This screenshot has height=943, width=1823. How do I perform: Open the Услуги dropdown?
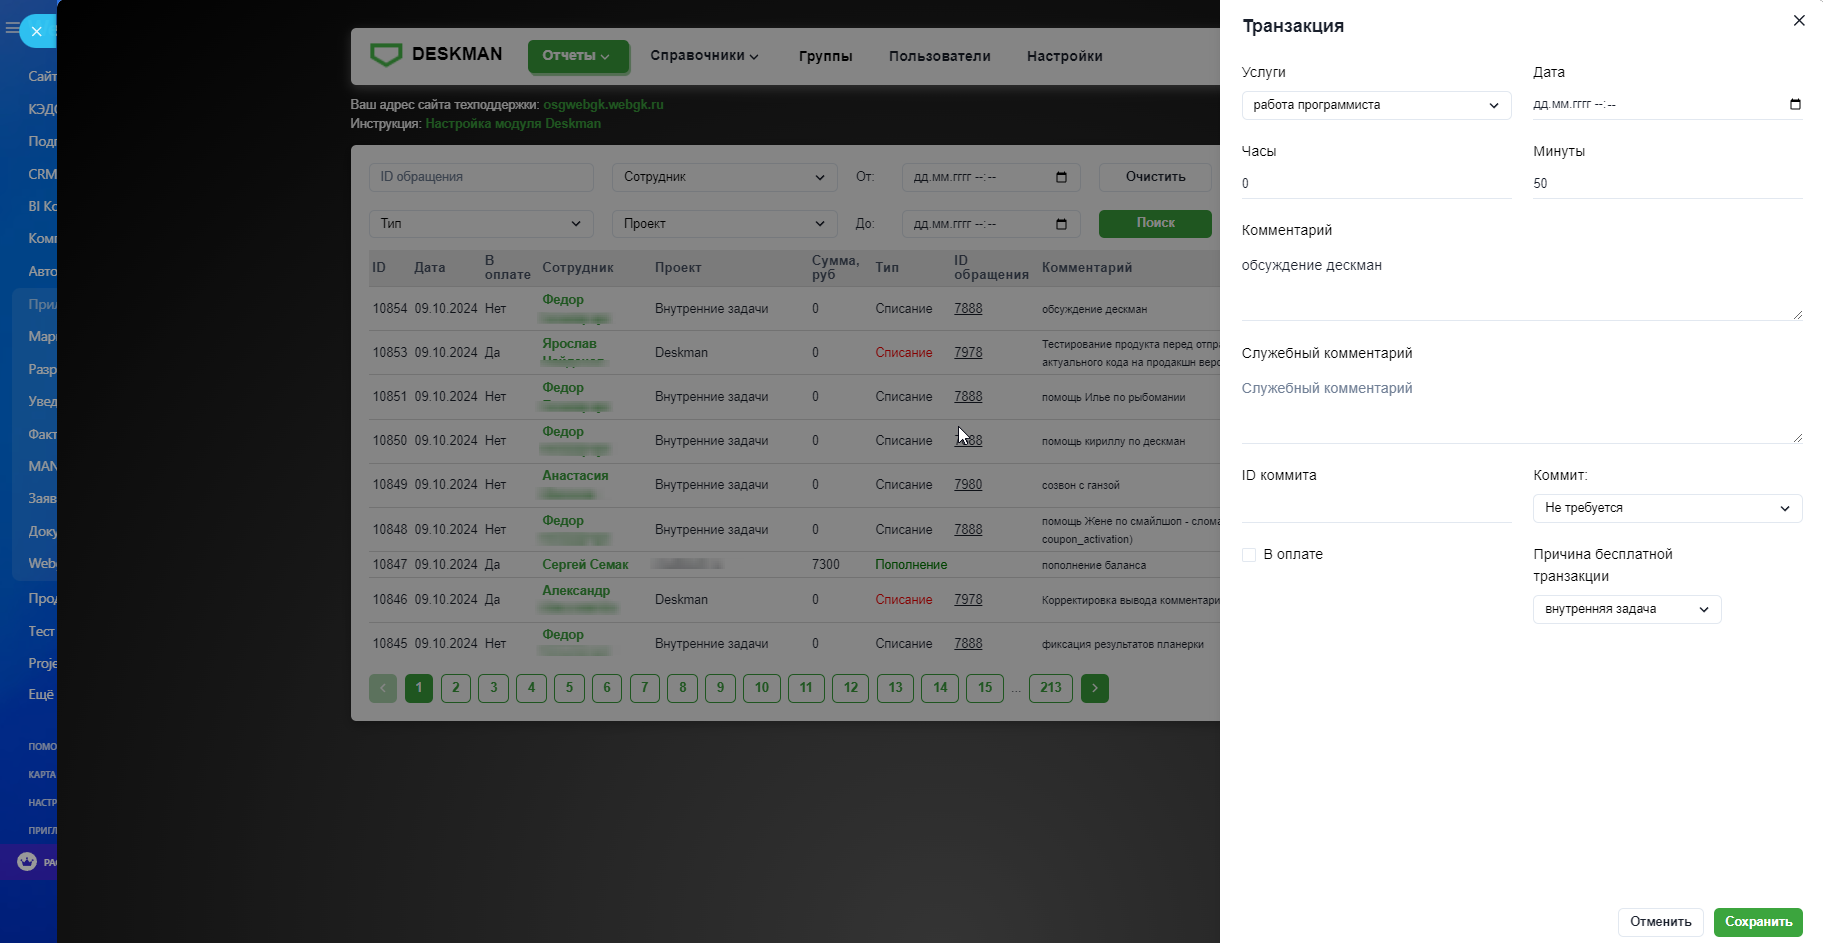point(1376,105)
